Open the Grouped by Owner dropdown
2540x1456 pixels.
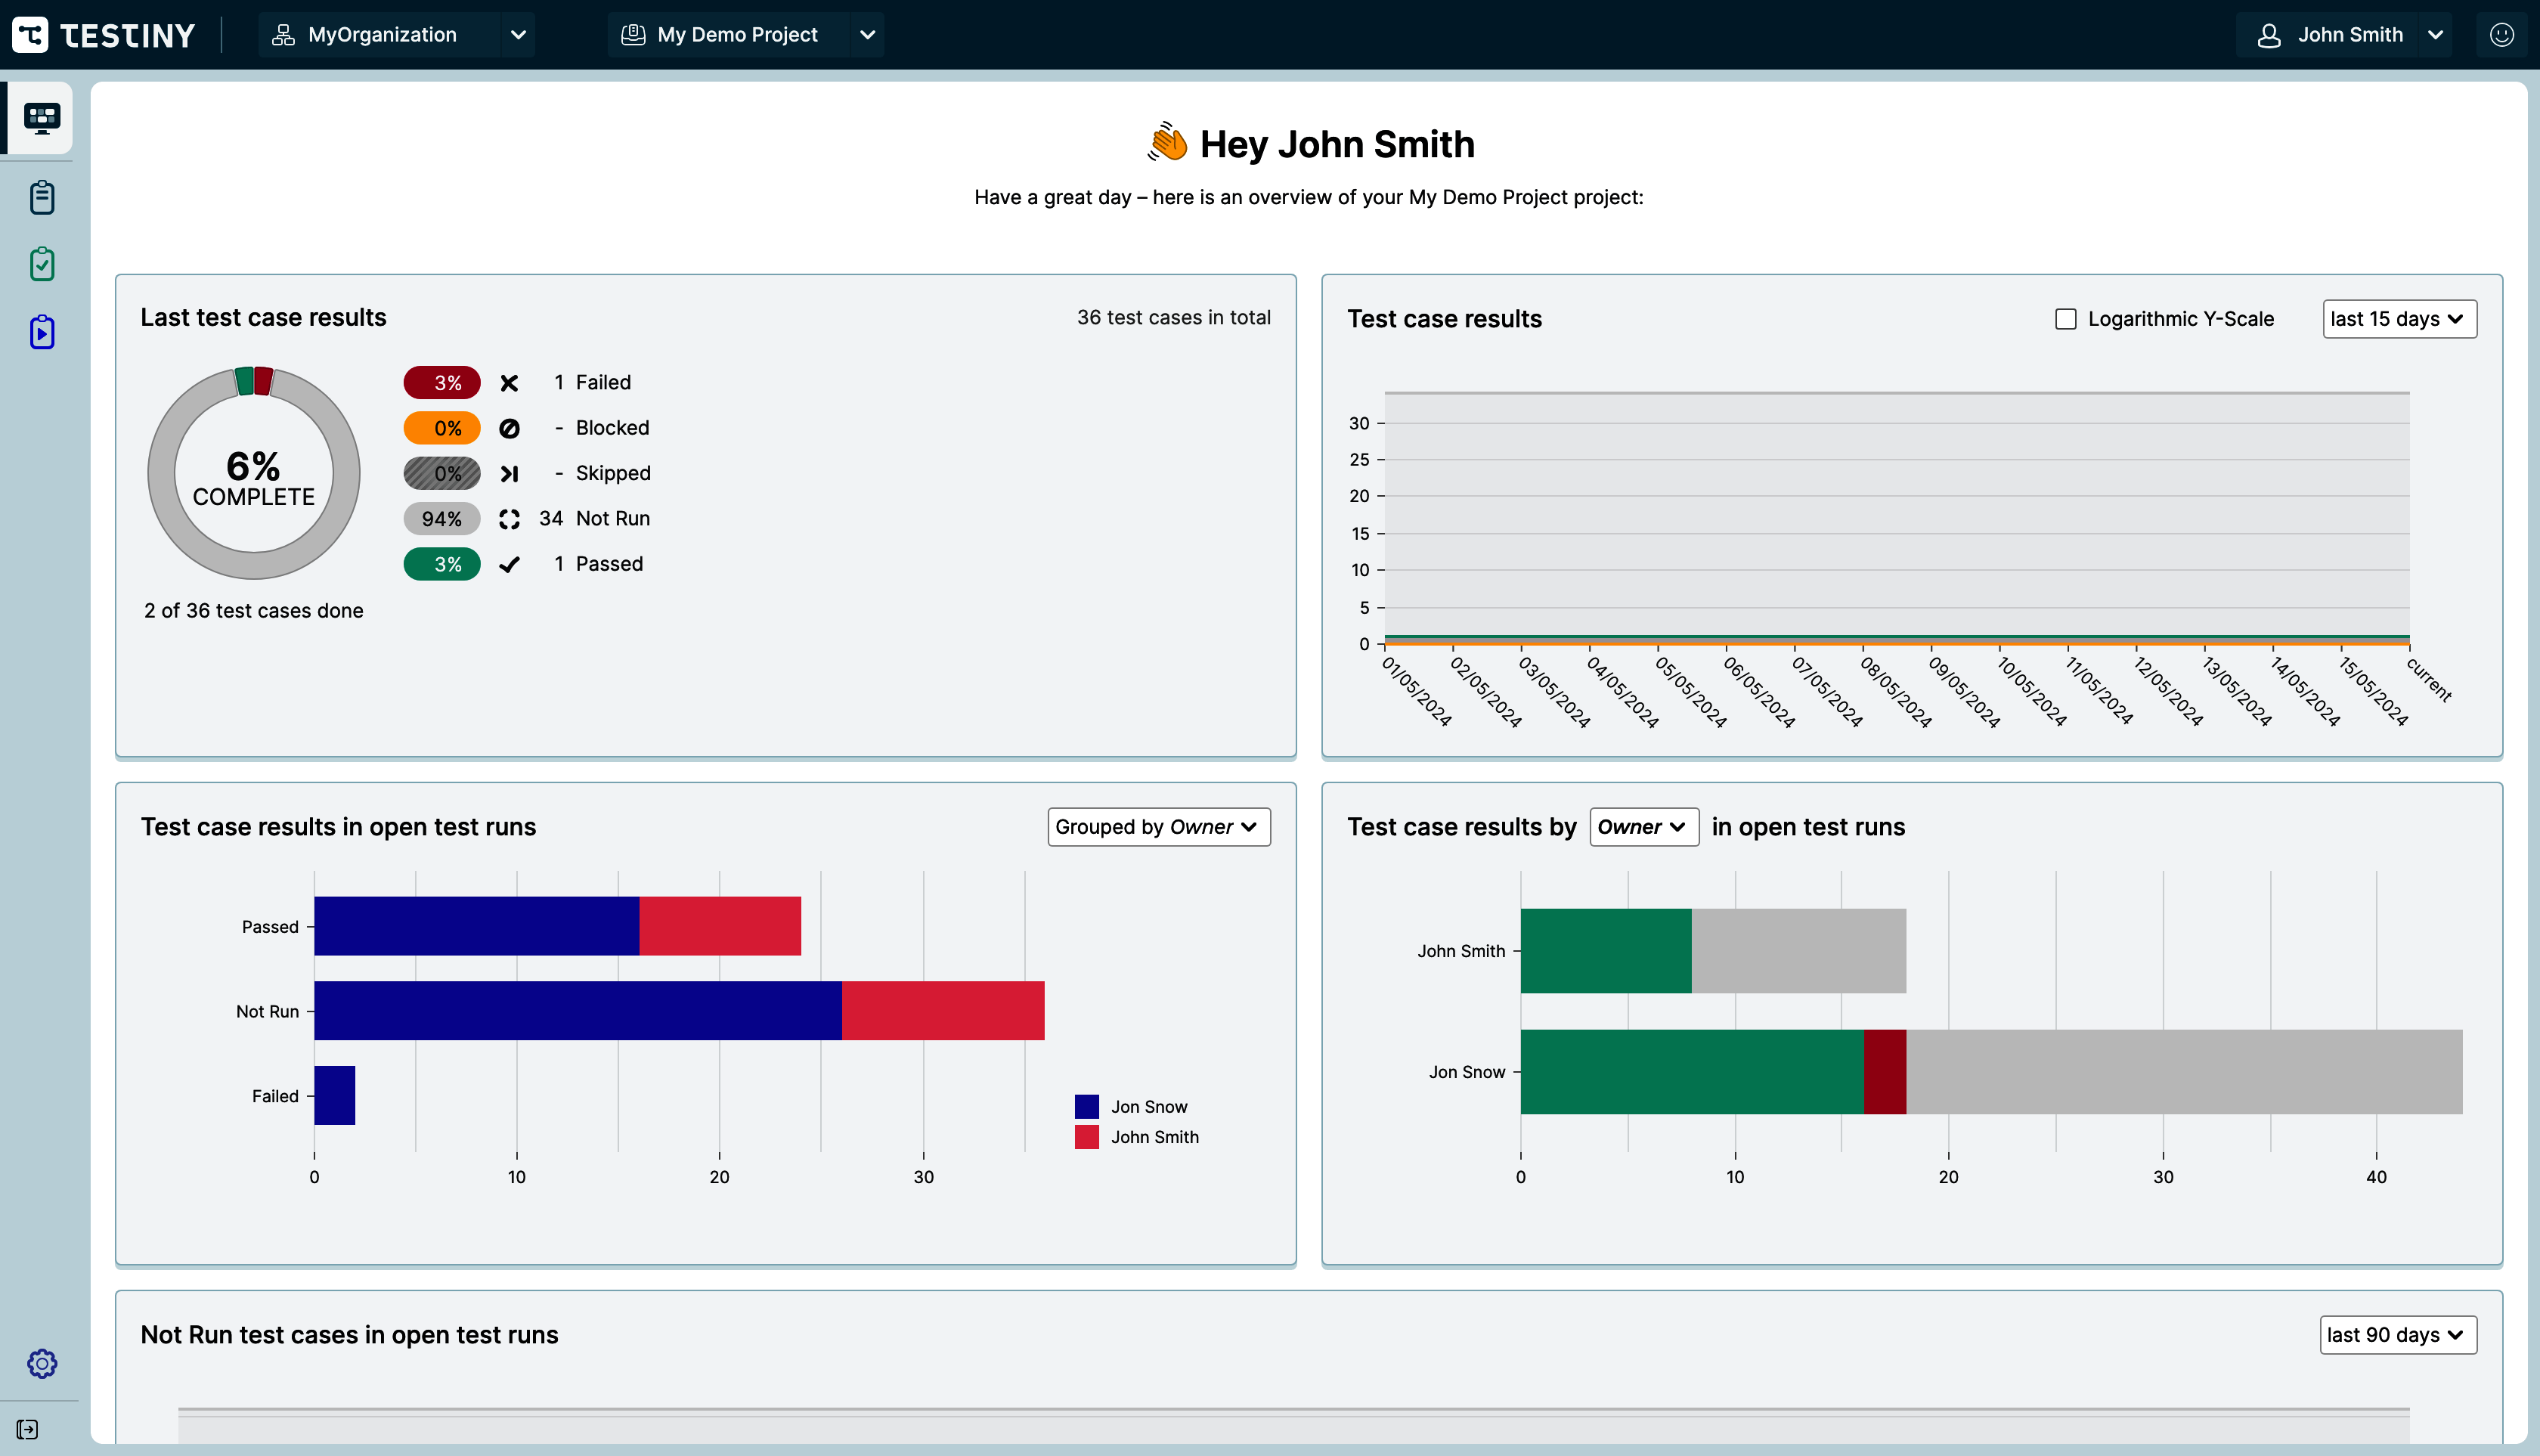(1158, 827)
